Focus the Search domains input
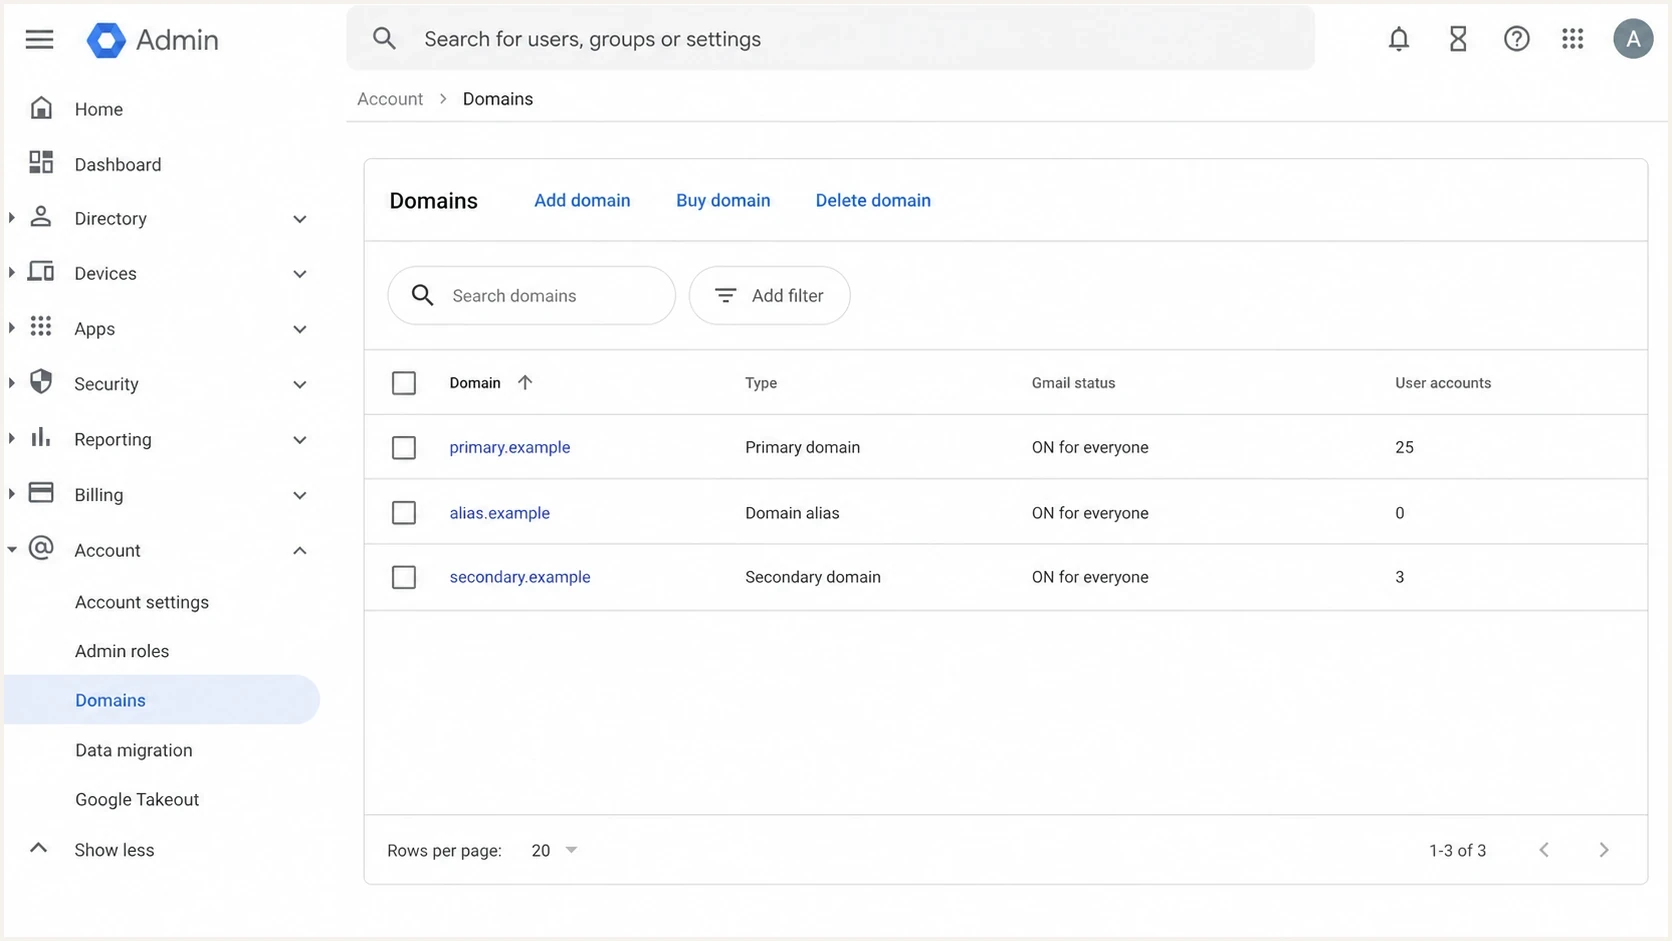Screen dimensions: 1672x941 [x=532, y=295]
